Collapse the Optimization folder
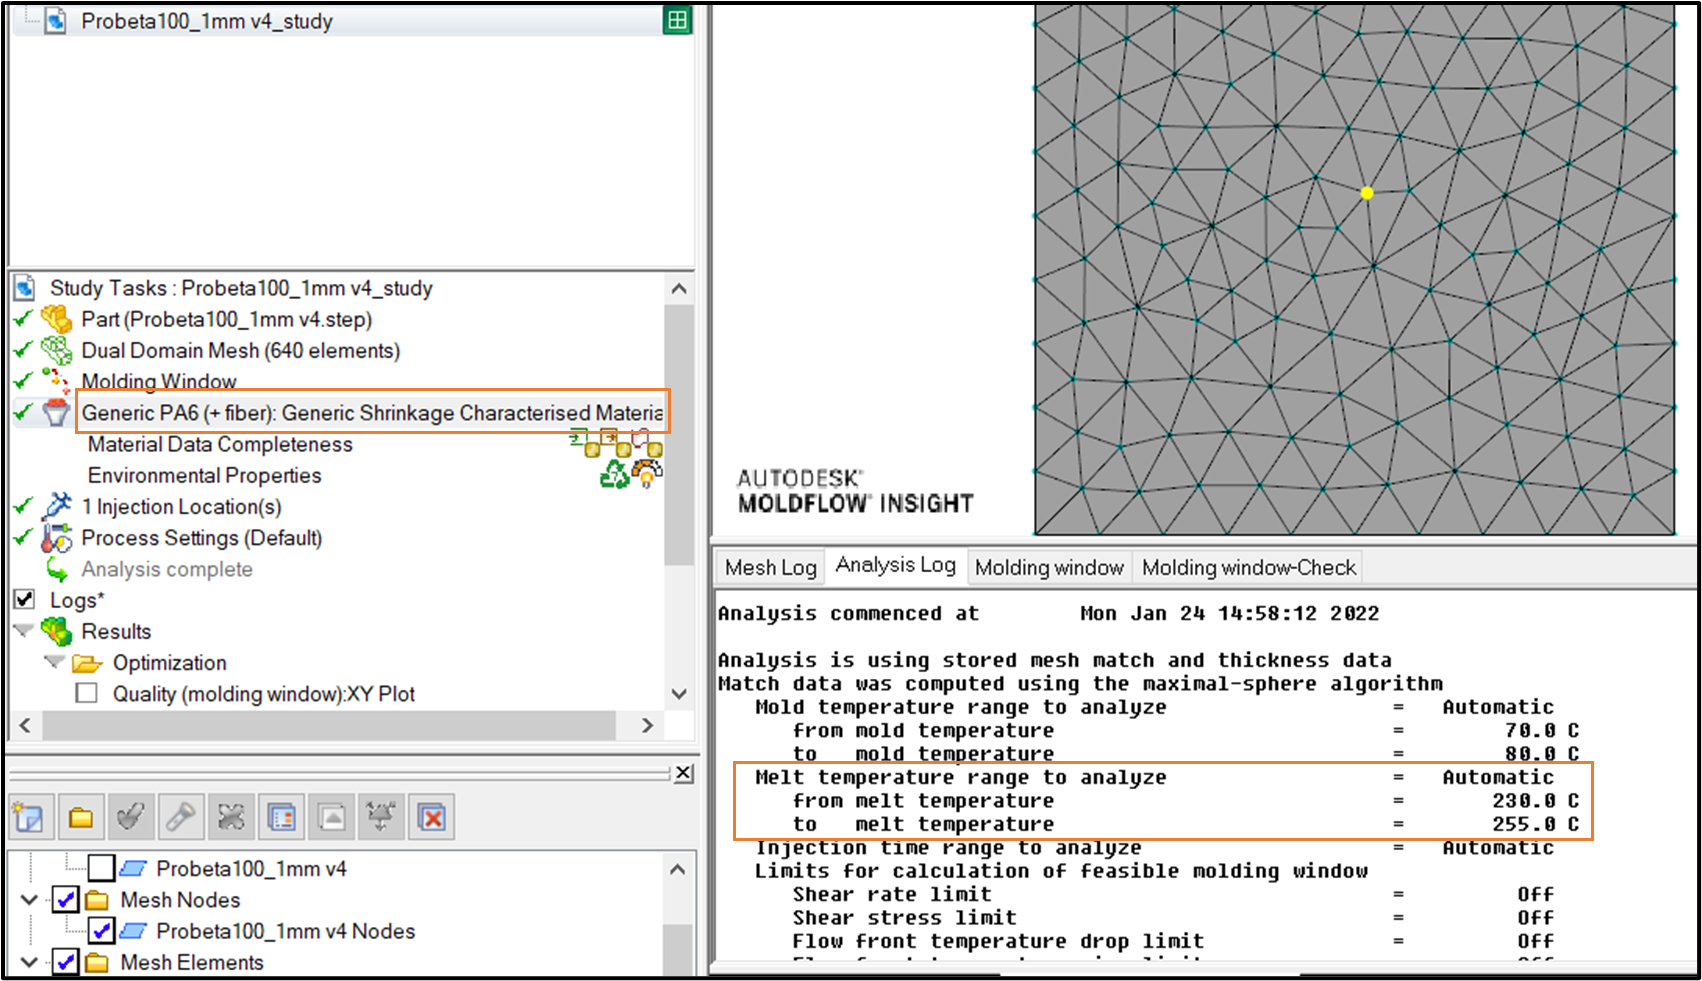Image resolution: width=1702 pixels, height=981 pixels. tap(55, 662)
